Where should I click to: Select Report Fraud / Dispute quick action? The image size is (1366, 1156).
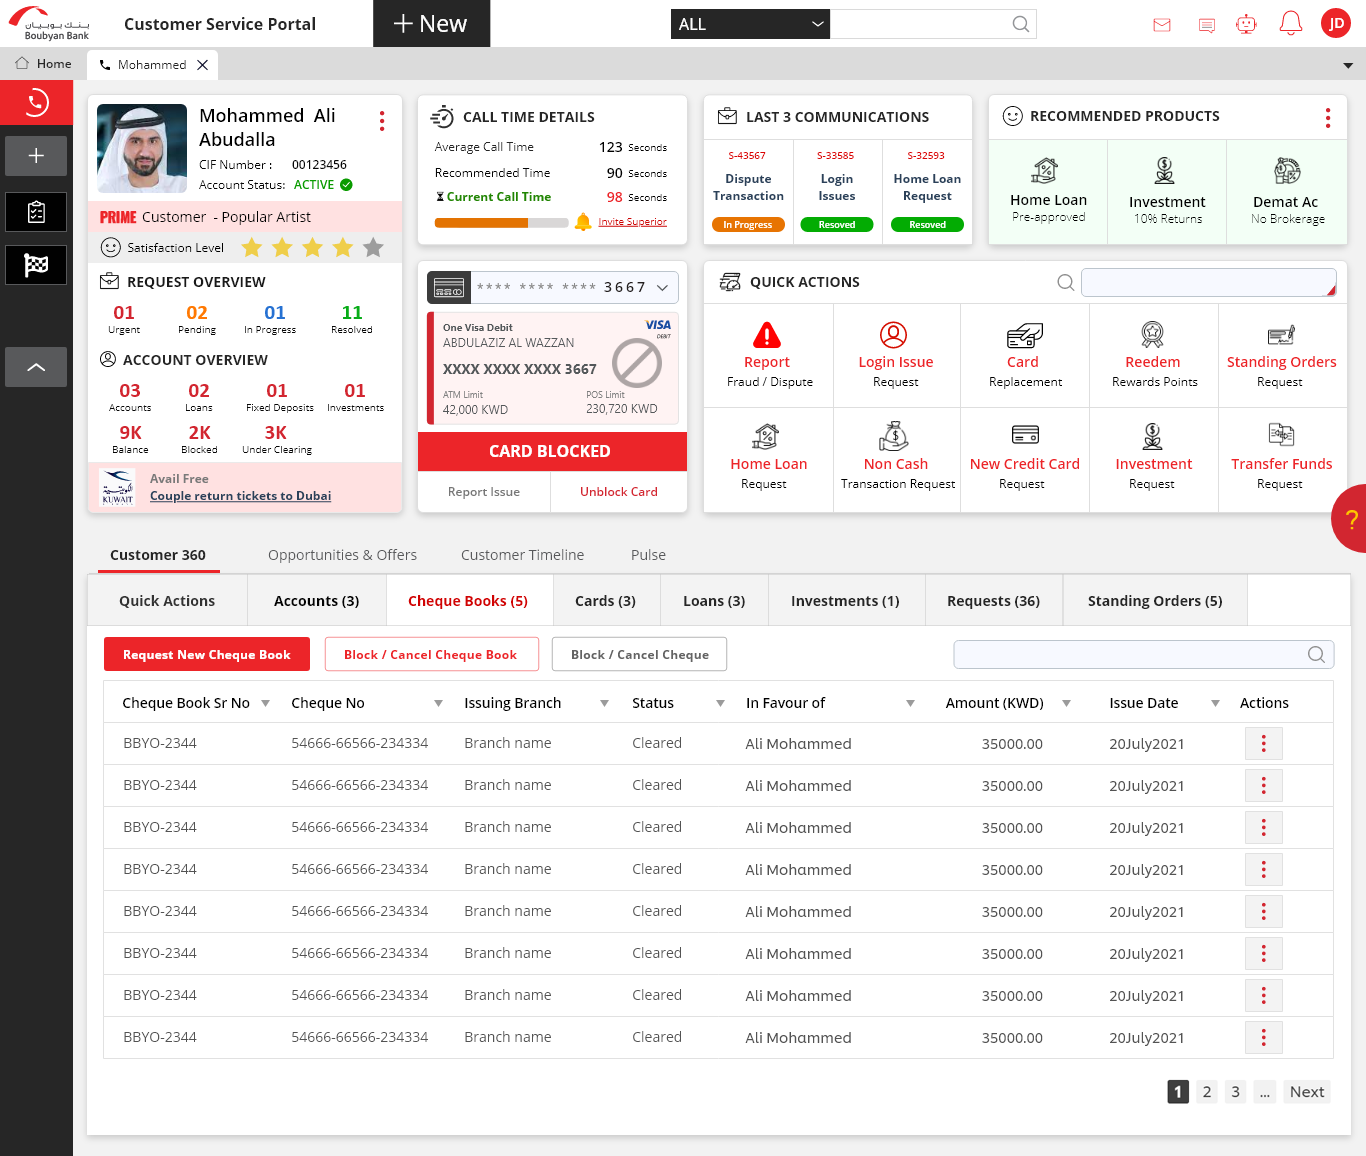(768, 356)
